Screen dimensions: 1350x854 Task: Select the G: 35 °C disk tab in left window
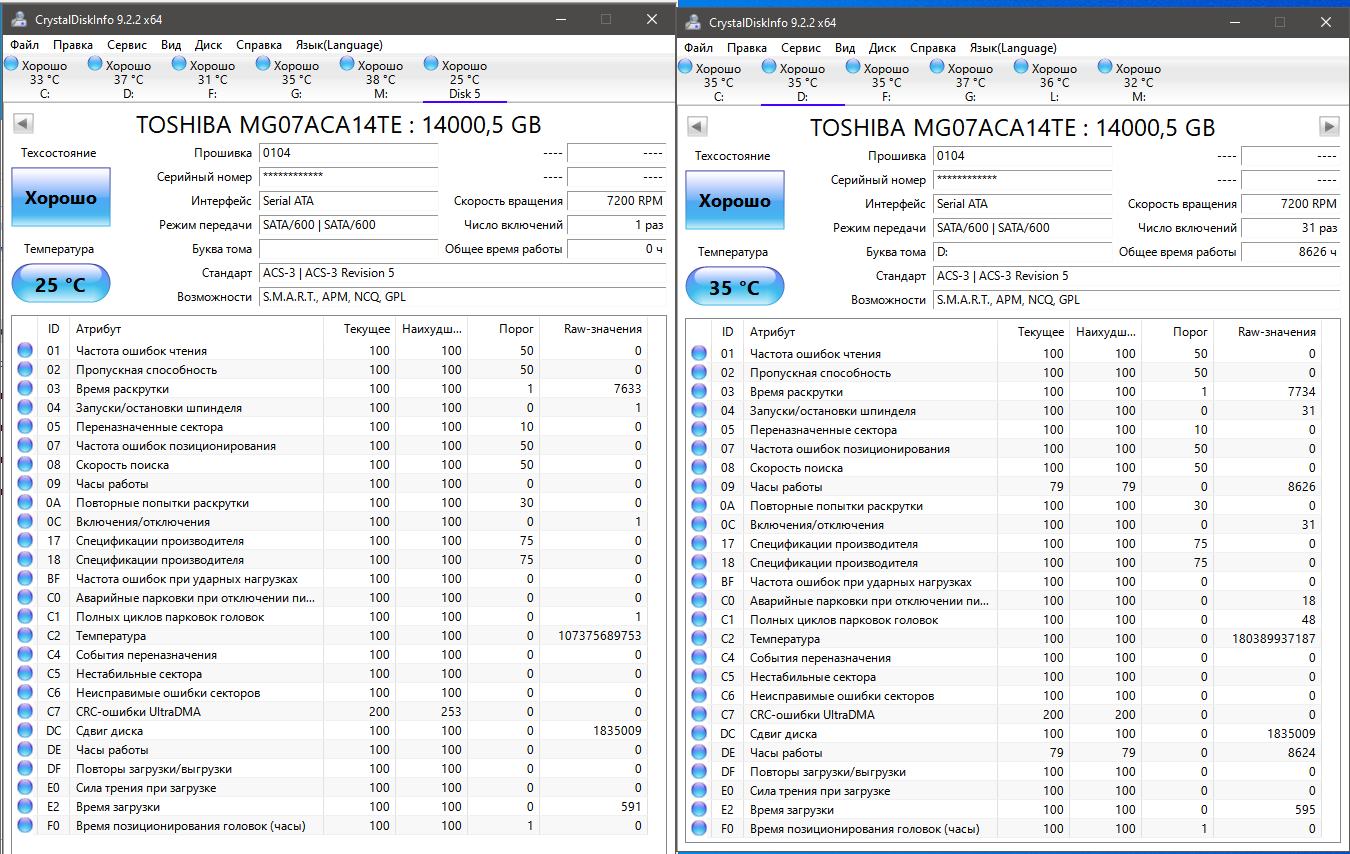point(297,79)
